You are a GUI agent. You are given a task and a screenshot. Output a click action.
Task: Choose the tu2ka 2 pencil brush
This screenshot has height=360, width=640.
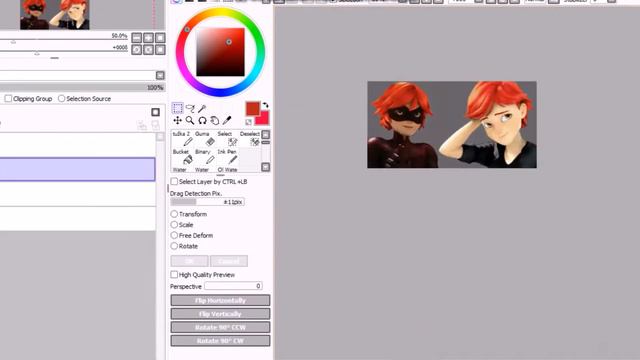[182, 139]
